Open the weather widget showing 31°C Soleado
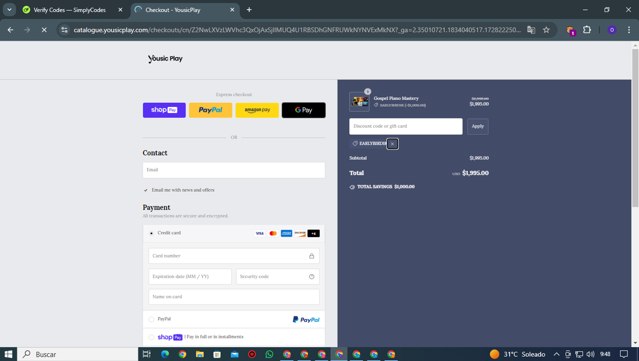 click(x=518, y=354)
